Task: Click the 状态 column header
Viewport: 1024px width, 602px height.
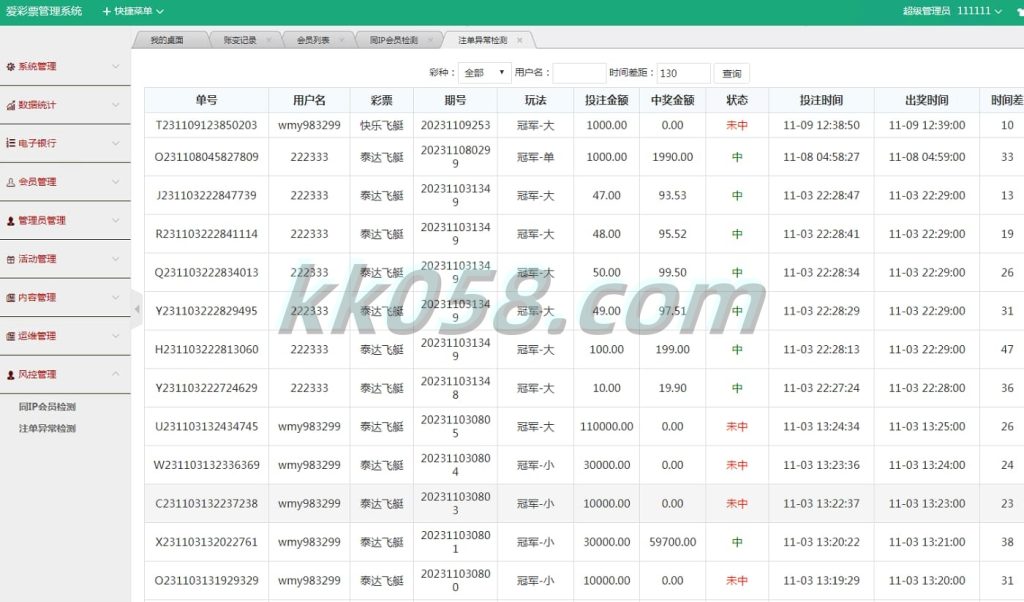Action: (x=737, y=100)
